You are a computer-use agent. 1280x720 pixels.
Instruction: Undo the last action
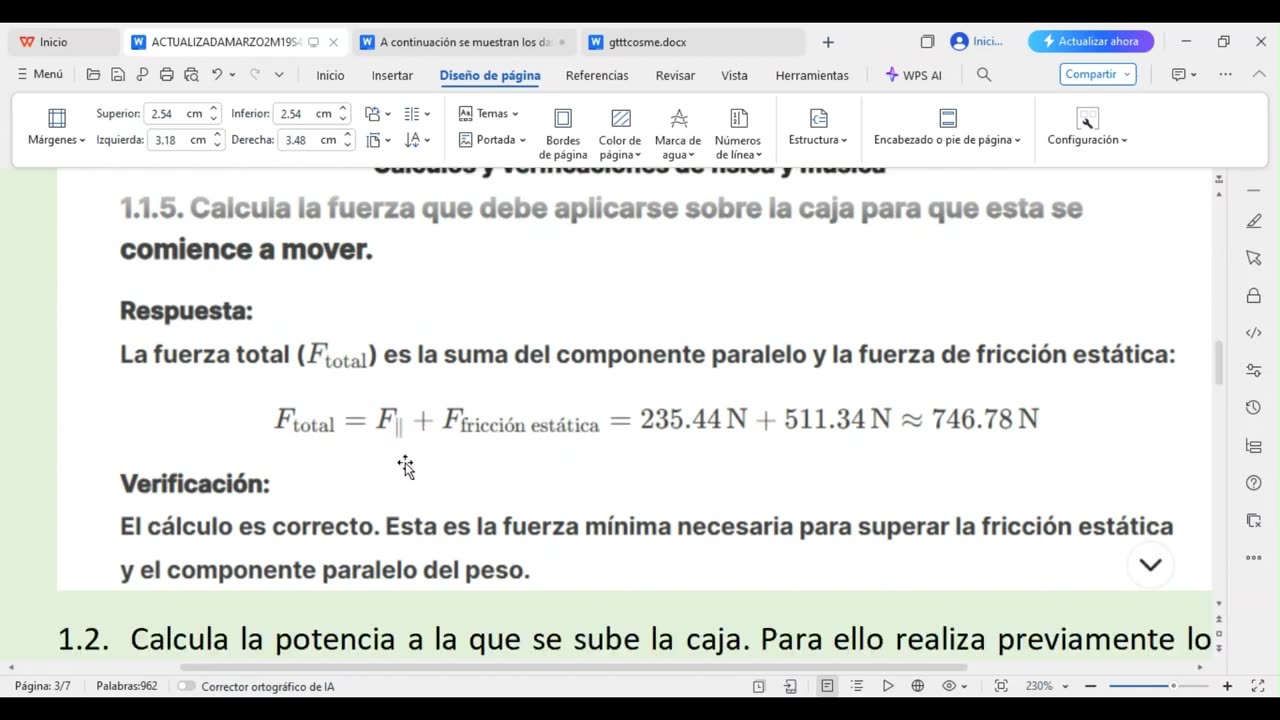tap(216, 75)
